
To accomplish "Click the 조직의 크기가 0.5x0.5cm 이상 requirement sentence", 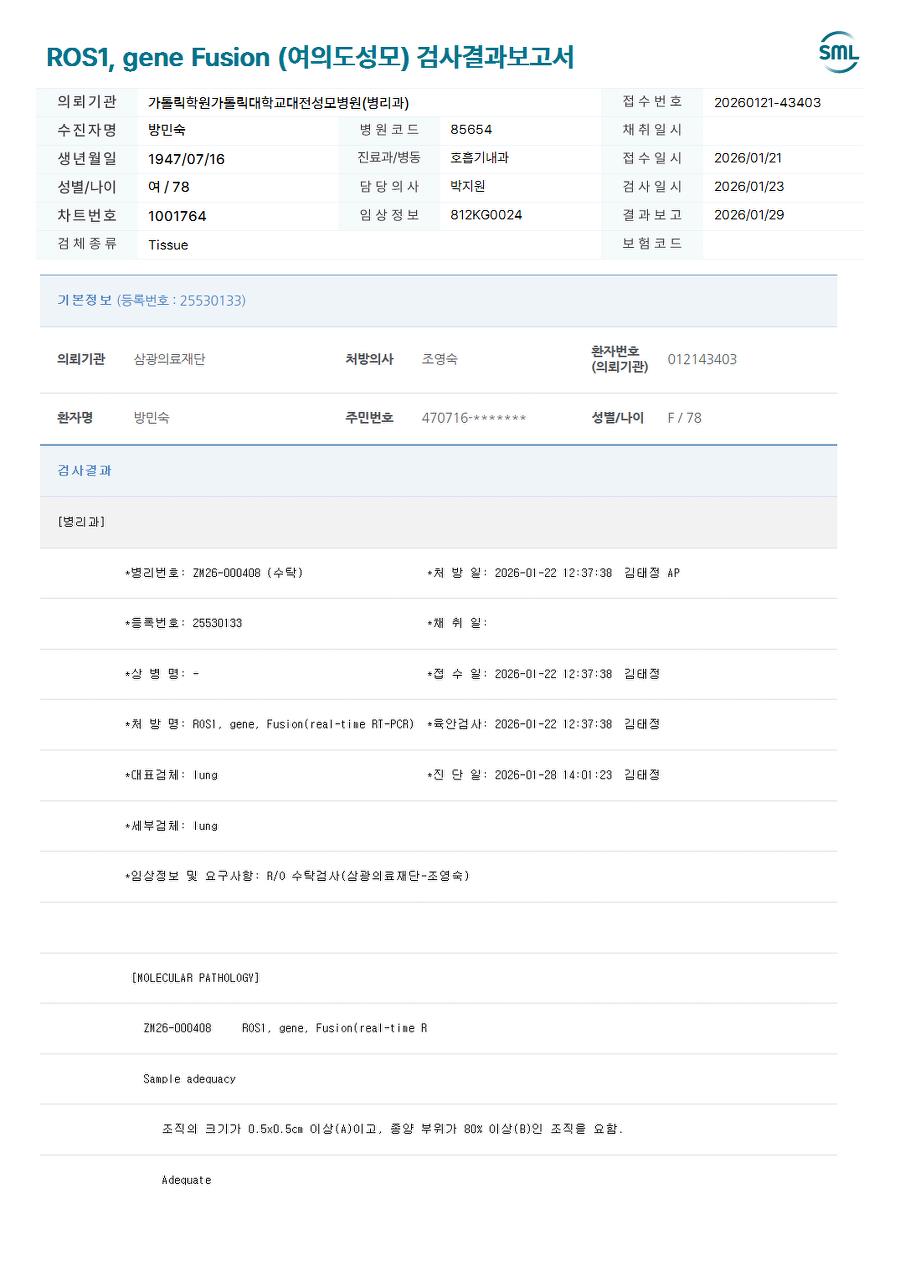I will pyautogui.click(x=392, y=1129).
